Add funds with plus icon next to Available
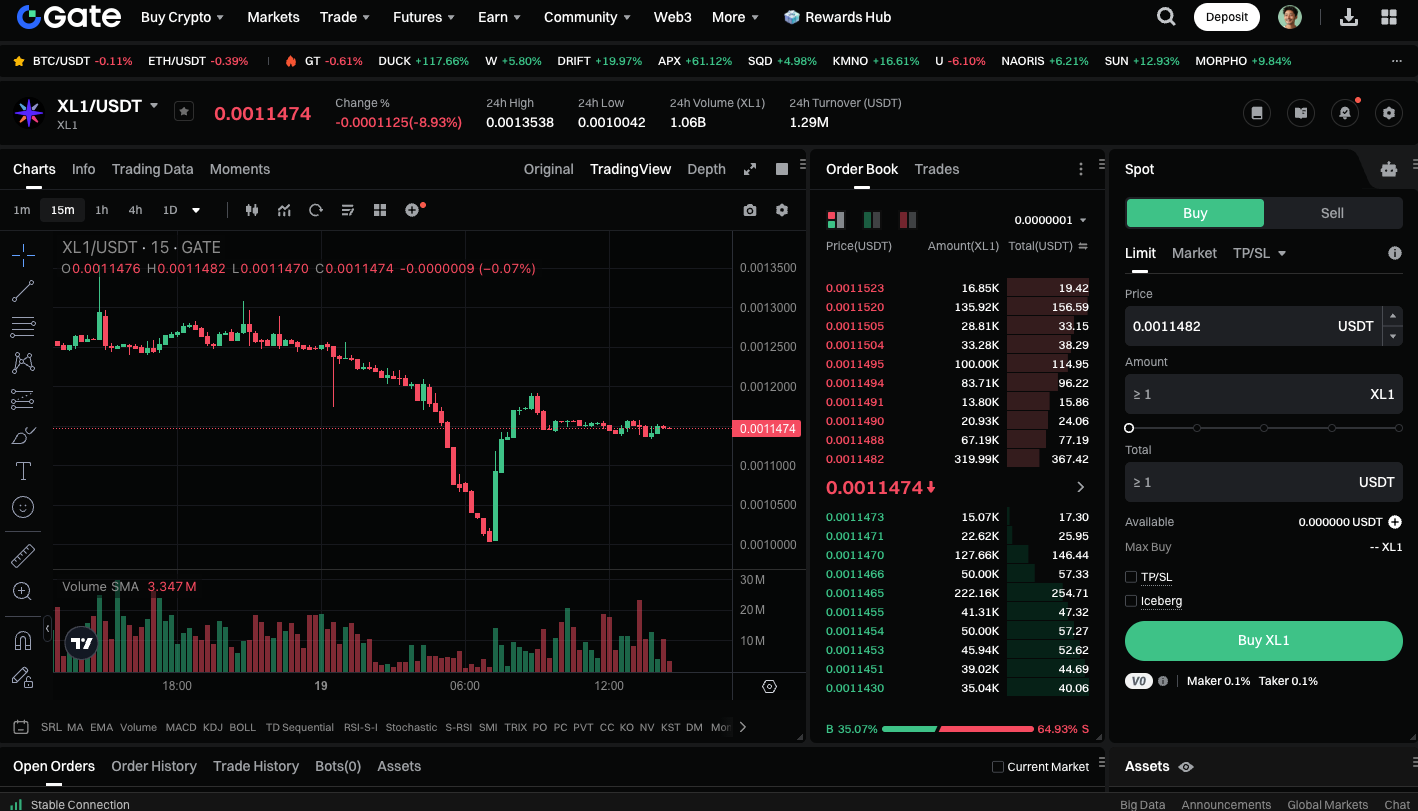 coord(1395,522)
